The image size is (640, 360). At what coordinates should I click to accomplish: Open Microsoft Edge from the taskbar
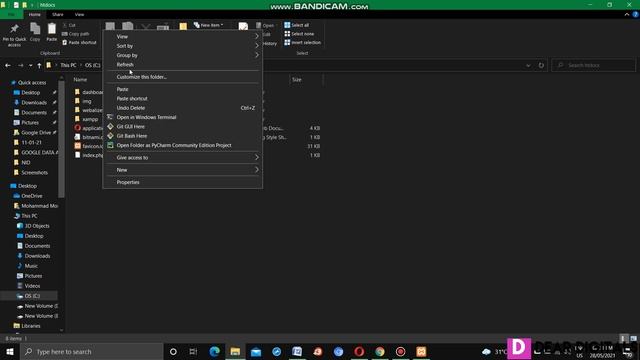(x=214, y=351)
